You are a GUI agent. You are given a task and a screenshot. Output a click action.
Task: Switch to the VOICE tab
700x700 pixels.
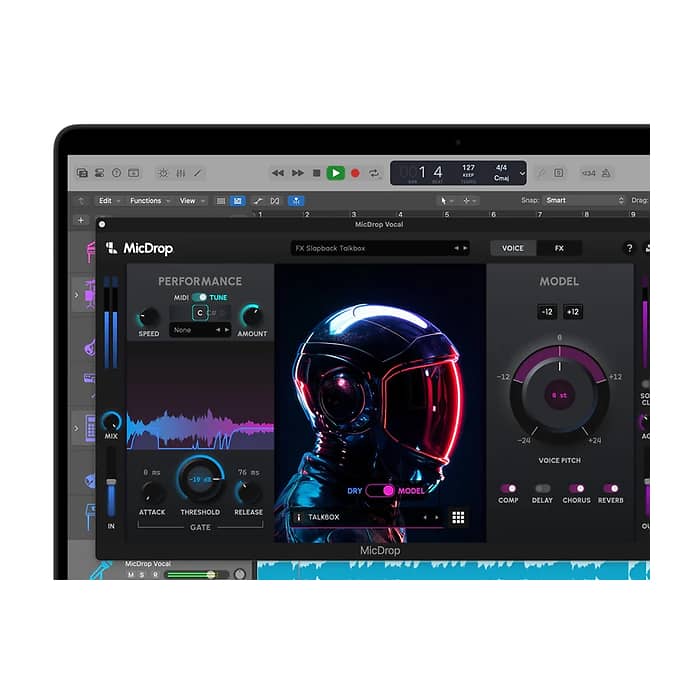512,248
